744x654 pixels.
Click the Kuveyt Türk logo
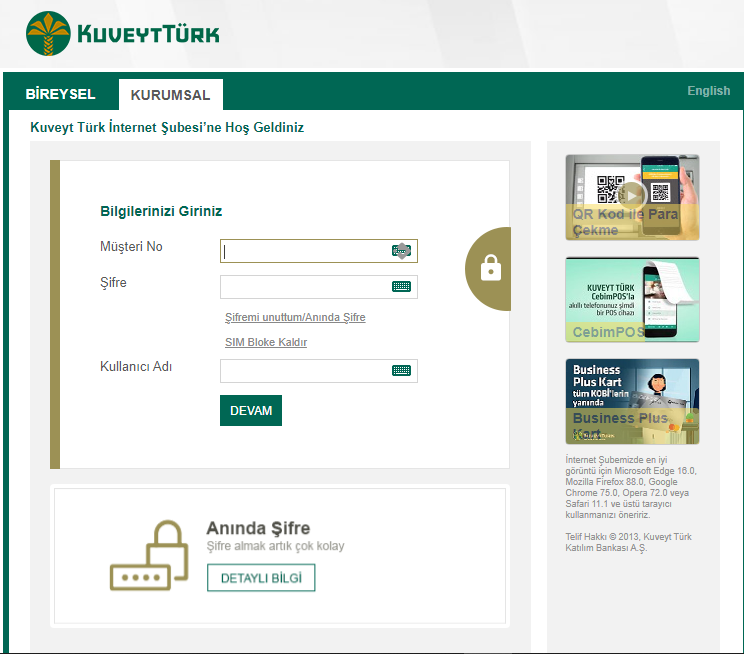122,35
